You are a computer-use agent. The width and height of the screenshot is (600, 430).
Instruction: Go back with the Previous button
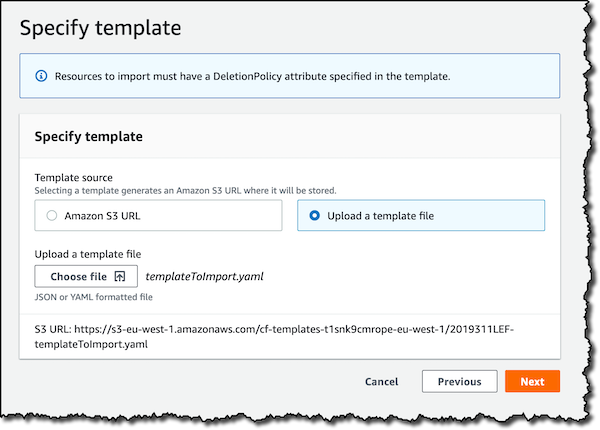click(x=460, y=381)
